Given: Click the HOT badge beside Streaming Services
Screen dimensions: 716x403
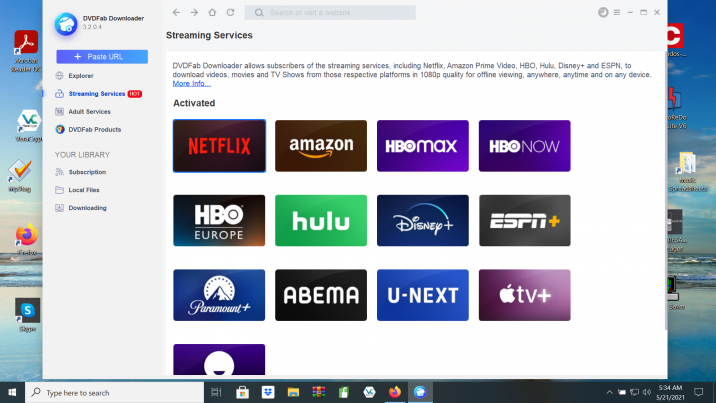Looking at the screenshot, I should 135,94.
